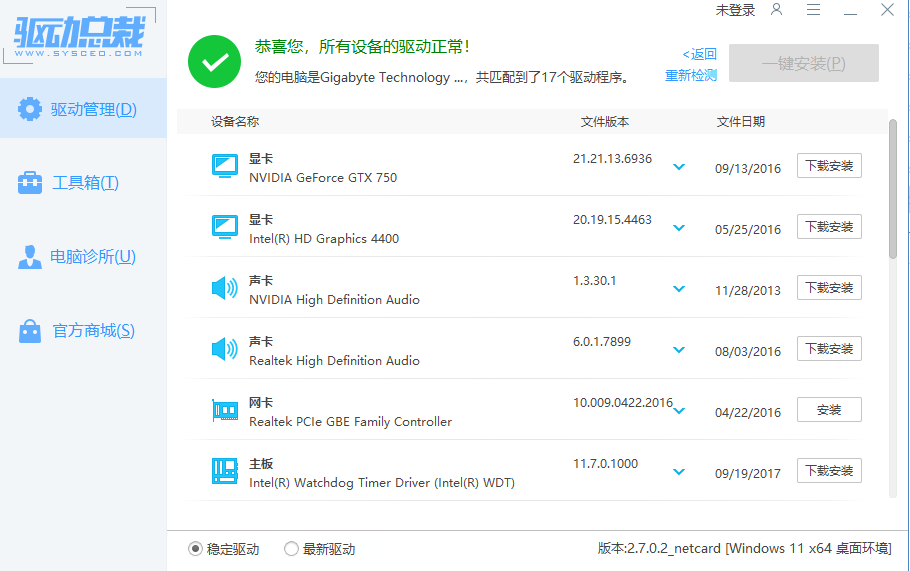Click the 文件日期 column header
The width and height of the screenshot is (910, 571).
[x=741, y=121]
